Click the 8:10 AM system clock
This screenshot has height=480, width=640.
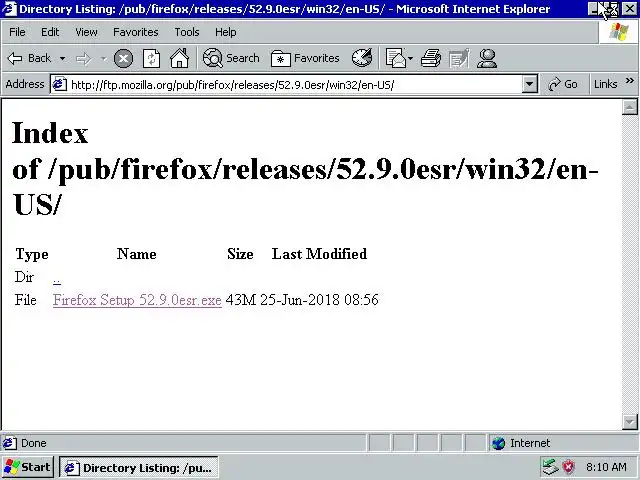(606, 467)
